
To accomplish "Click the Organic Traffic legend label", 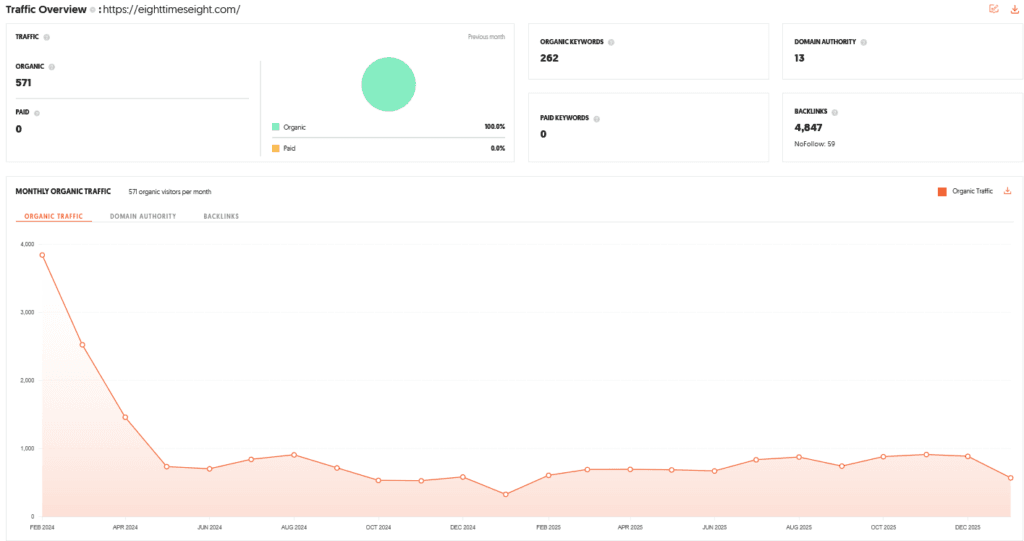I will pyautogui.click(x=972, y=191).
